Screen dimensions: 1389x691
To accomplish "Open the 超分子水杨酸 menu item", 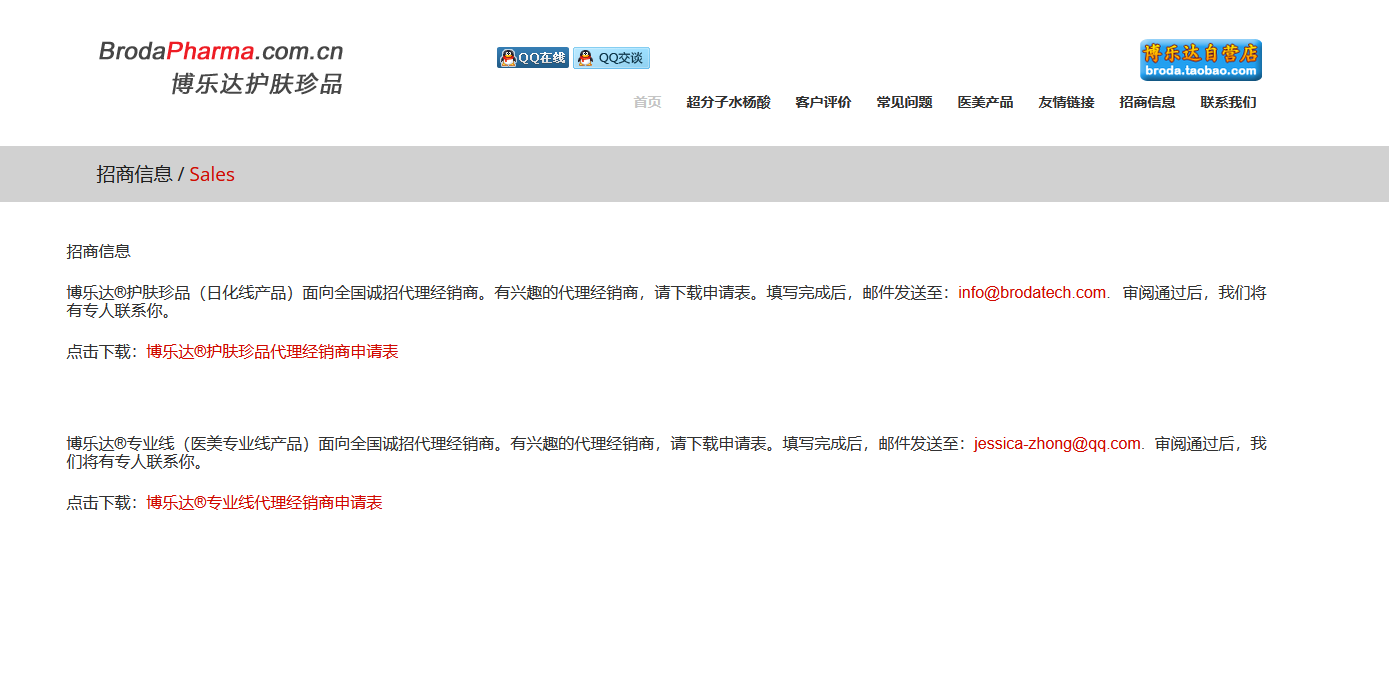I will click(728, 102).
